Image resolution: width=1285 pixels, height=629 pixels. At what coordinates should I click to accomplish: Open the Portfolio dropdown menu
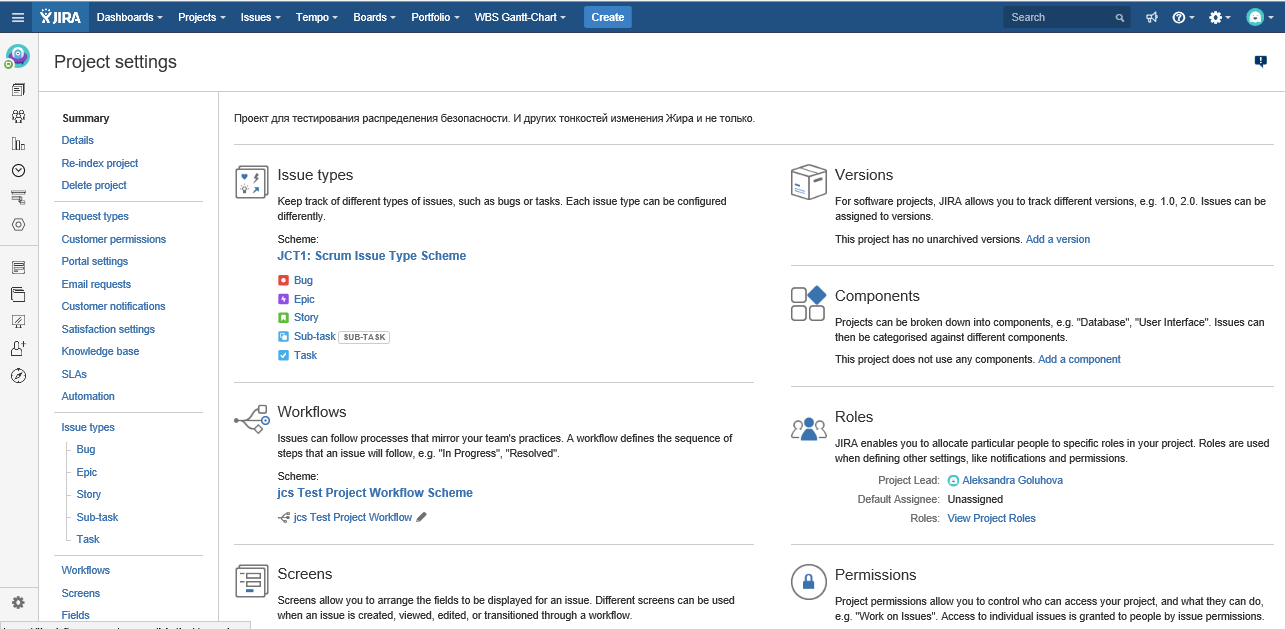[x=435, y=17]
